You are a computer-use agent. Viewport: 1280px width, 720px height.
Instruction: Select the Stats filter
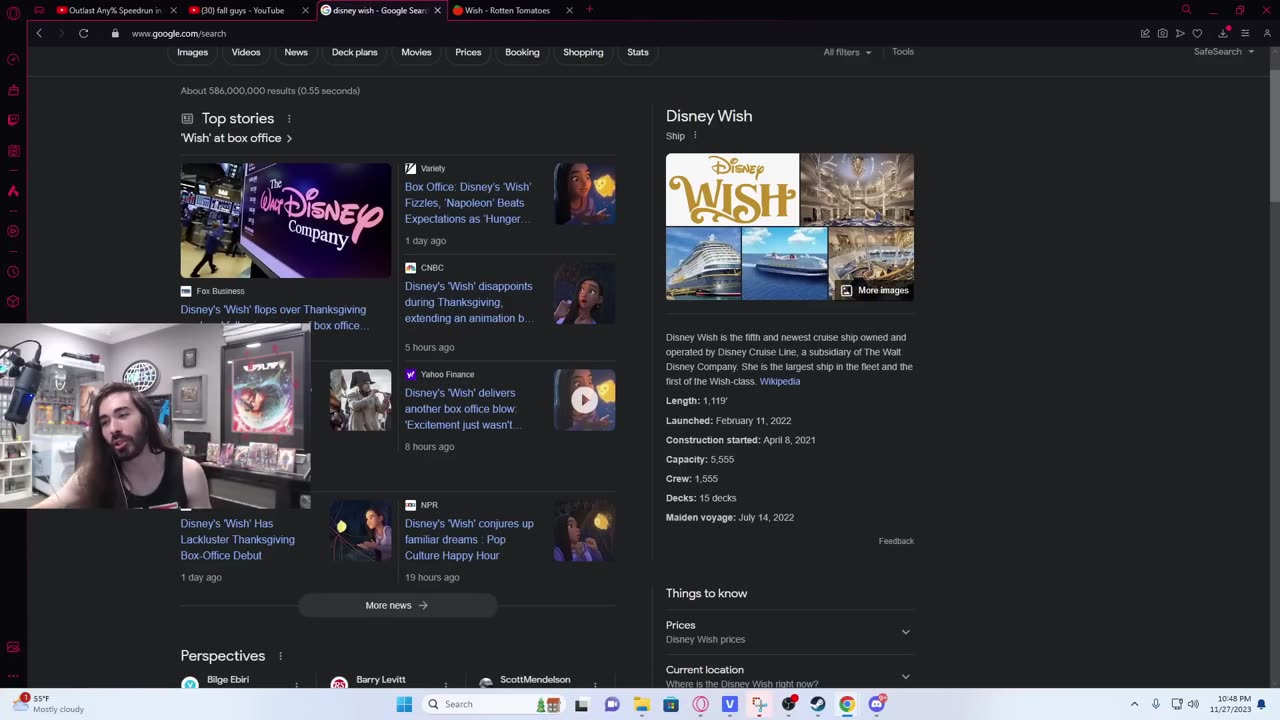coord(638,52)
